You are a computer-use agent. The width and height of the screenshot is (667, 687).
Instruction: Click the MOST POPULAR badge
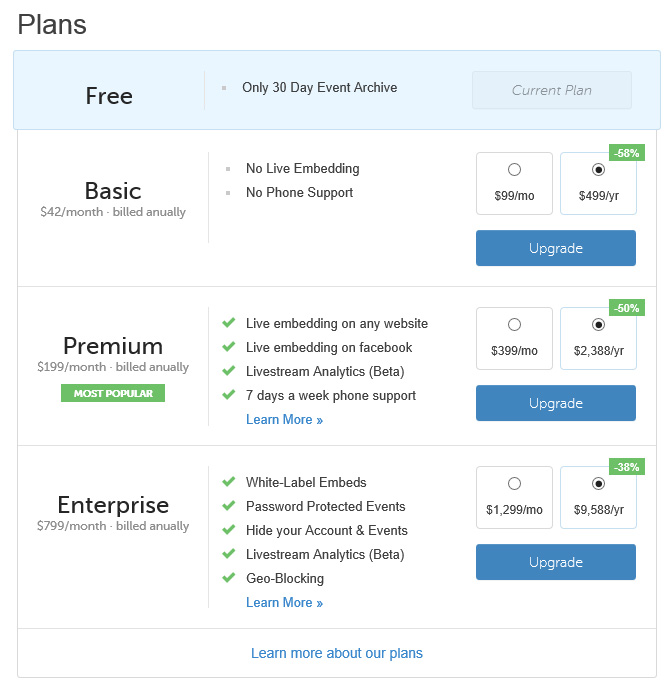113,393
